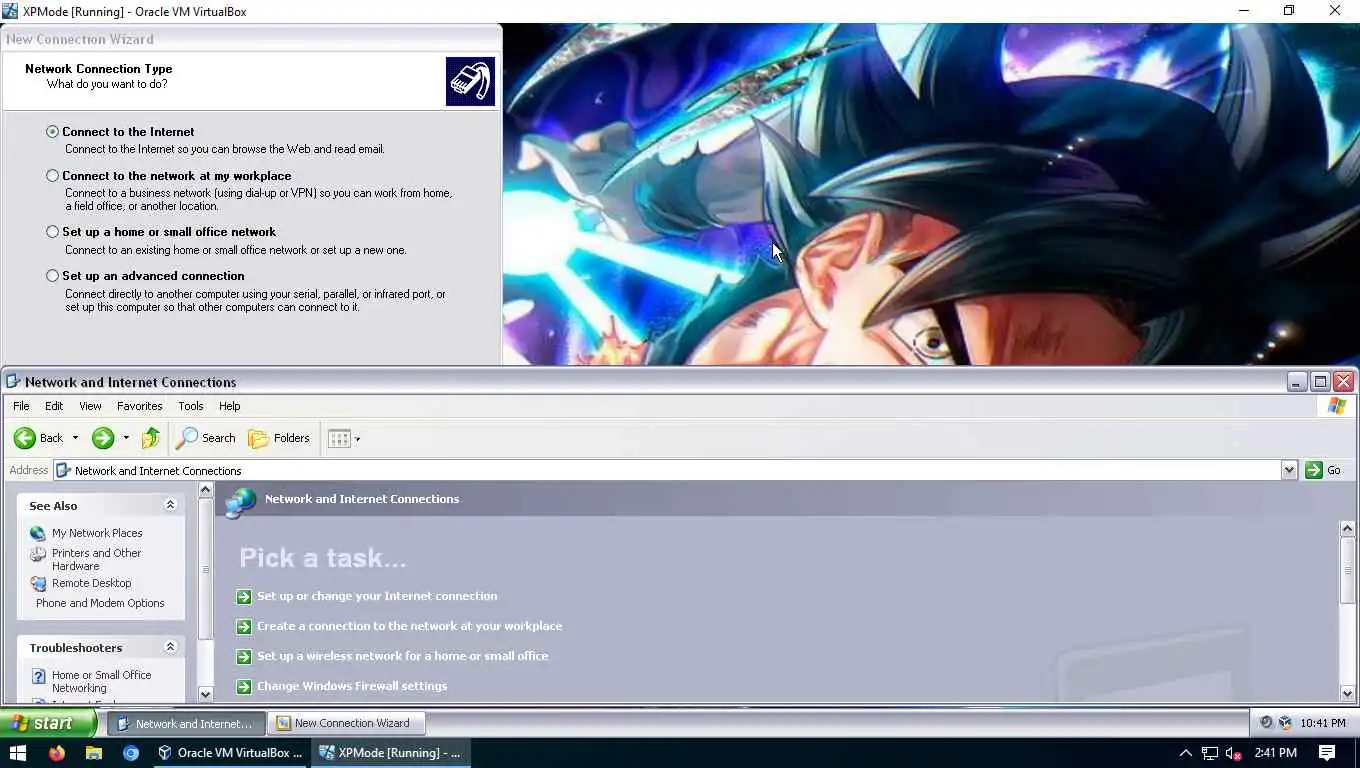Go up one folder level with Up icon
Screen dimensions: 1360x768
click(151, 438)
